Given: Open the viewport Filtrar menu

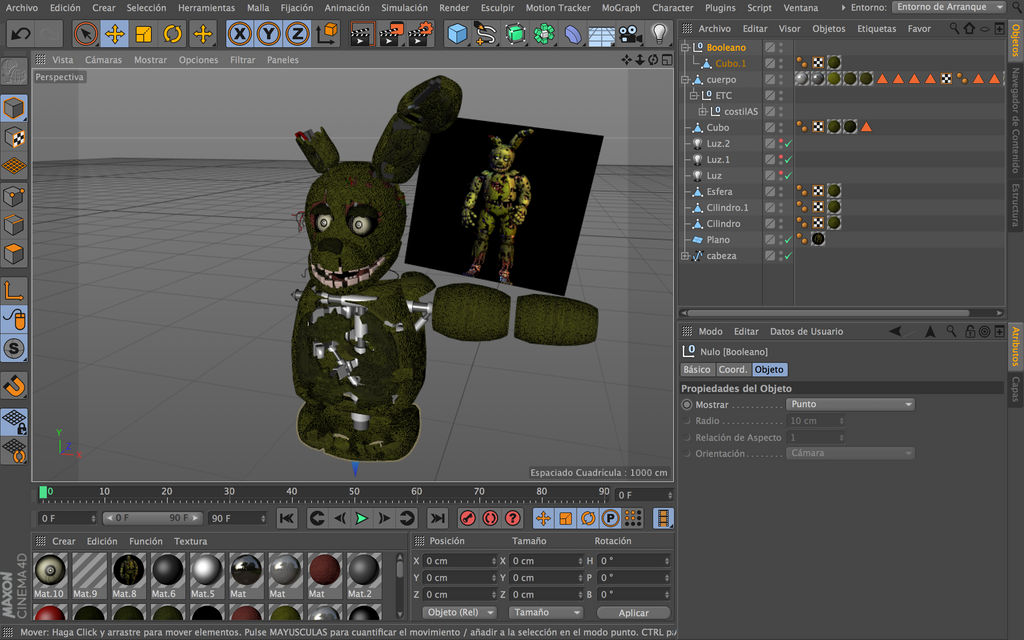Looking at the screenshot, I should click(242, 59).
